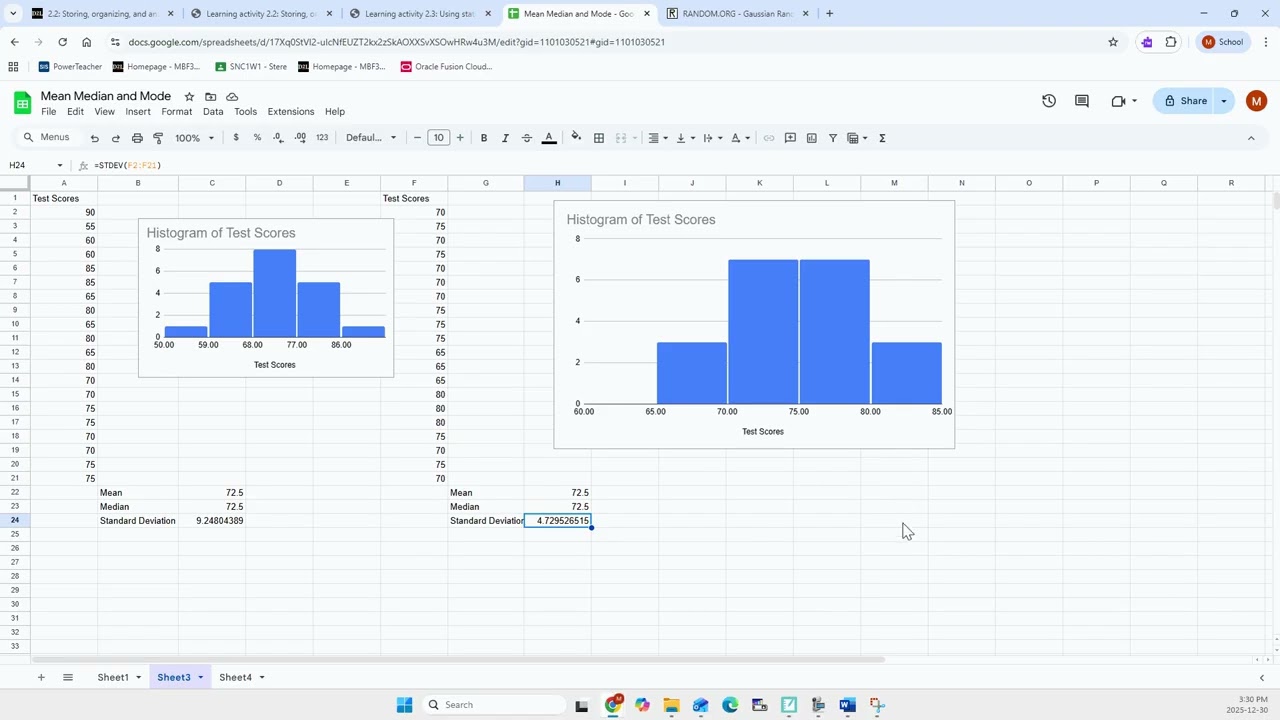Bookmark this page star icon
The image size is (1280, 720).
tap(1113, 42)
